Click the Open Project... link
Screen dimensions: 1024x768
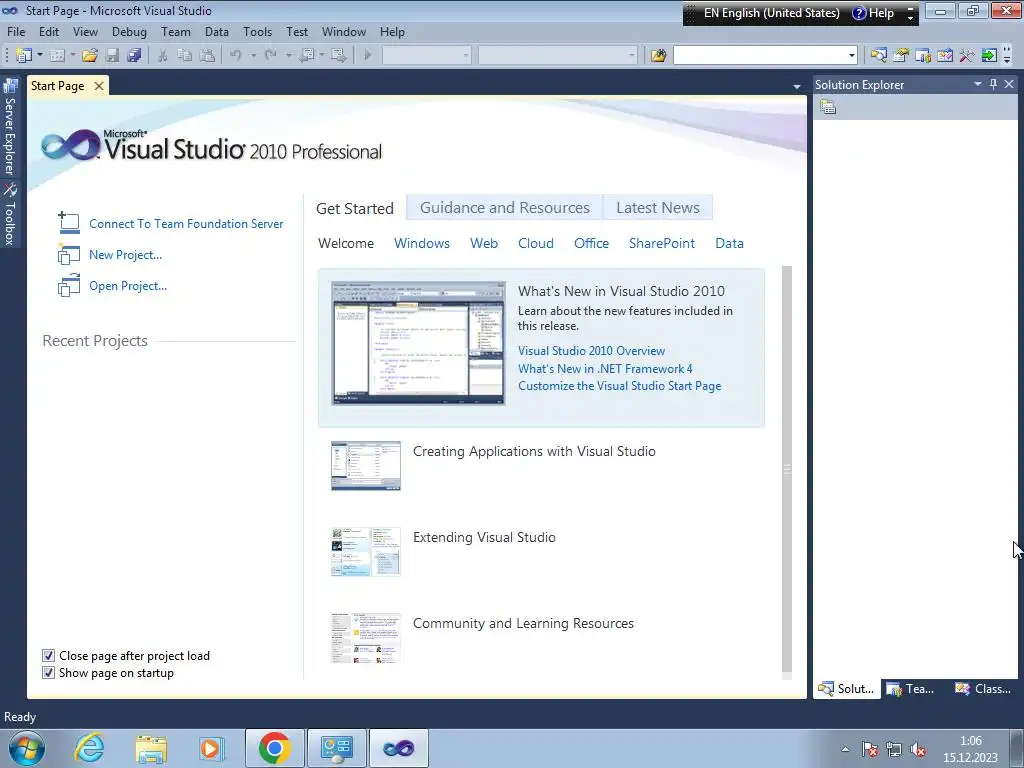(128, 285)
